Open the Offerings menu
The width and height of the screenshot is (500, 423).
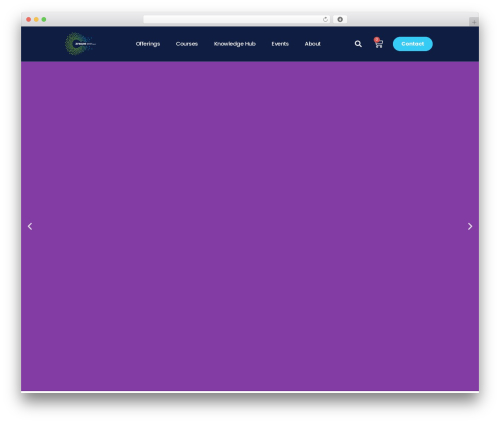pyautogui.click(x=148, y=44)
